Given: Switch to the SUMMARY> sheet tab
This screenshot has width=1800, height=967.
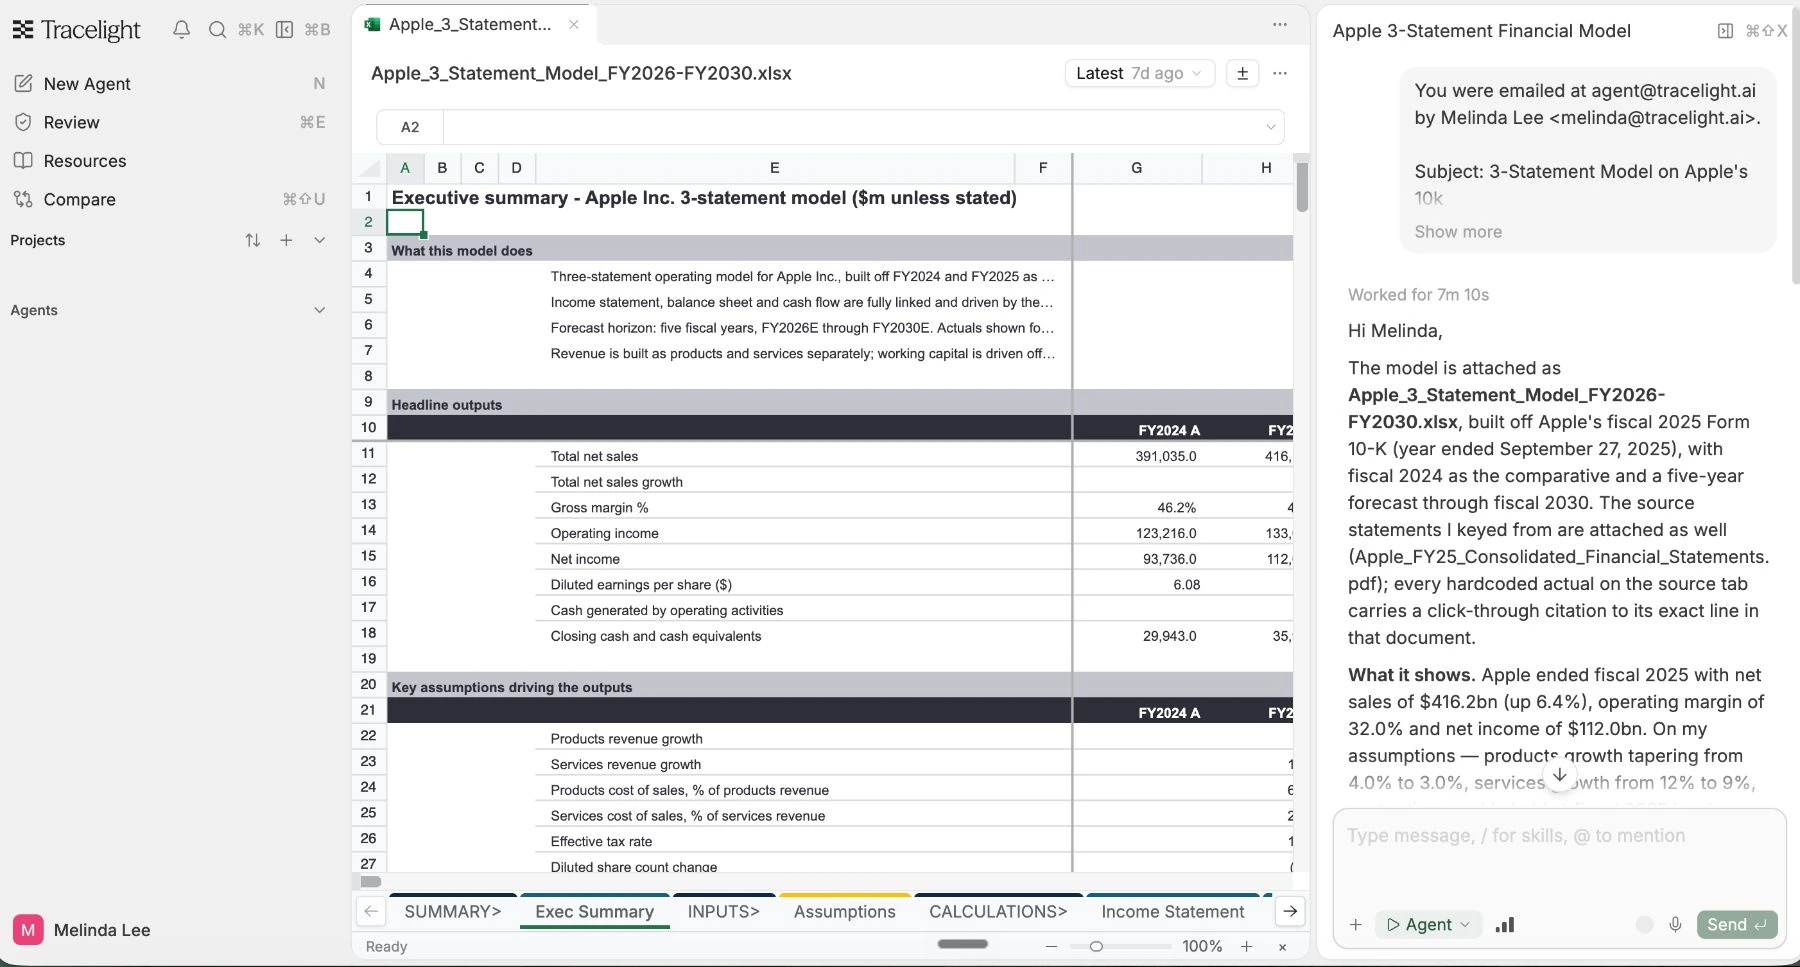Looking at the screenshot, I should pos(452,912).
